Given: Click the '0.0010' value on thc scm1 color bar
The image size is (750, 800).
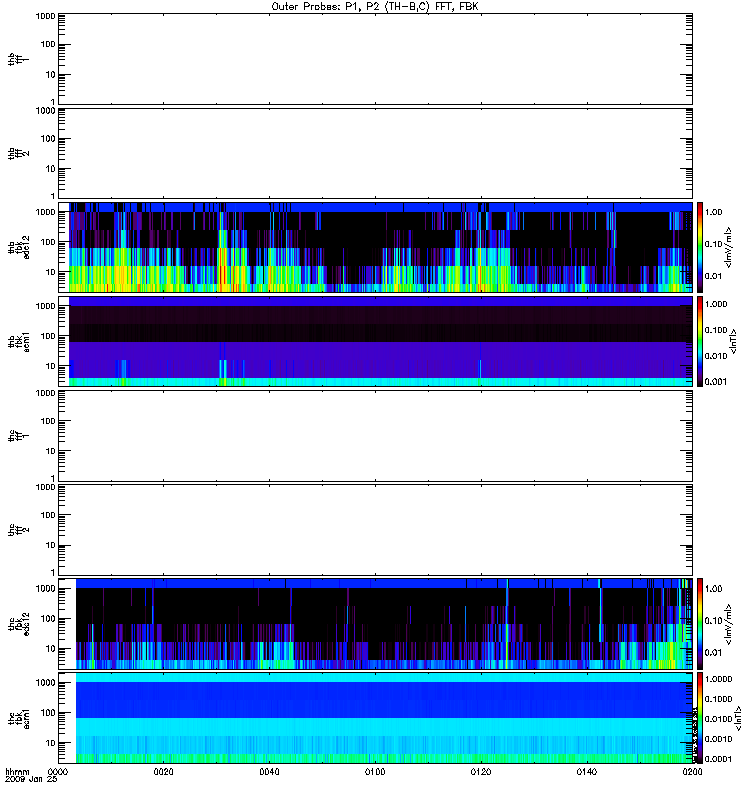Looking at the screenshot, I should [x=718, y=739].
